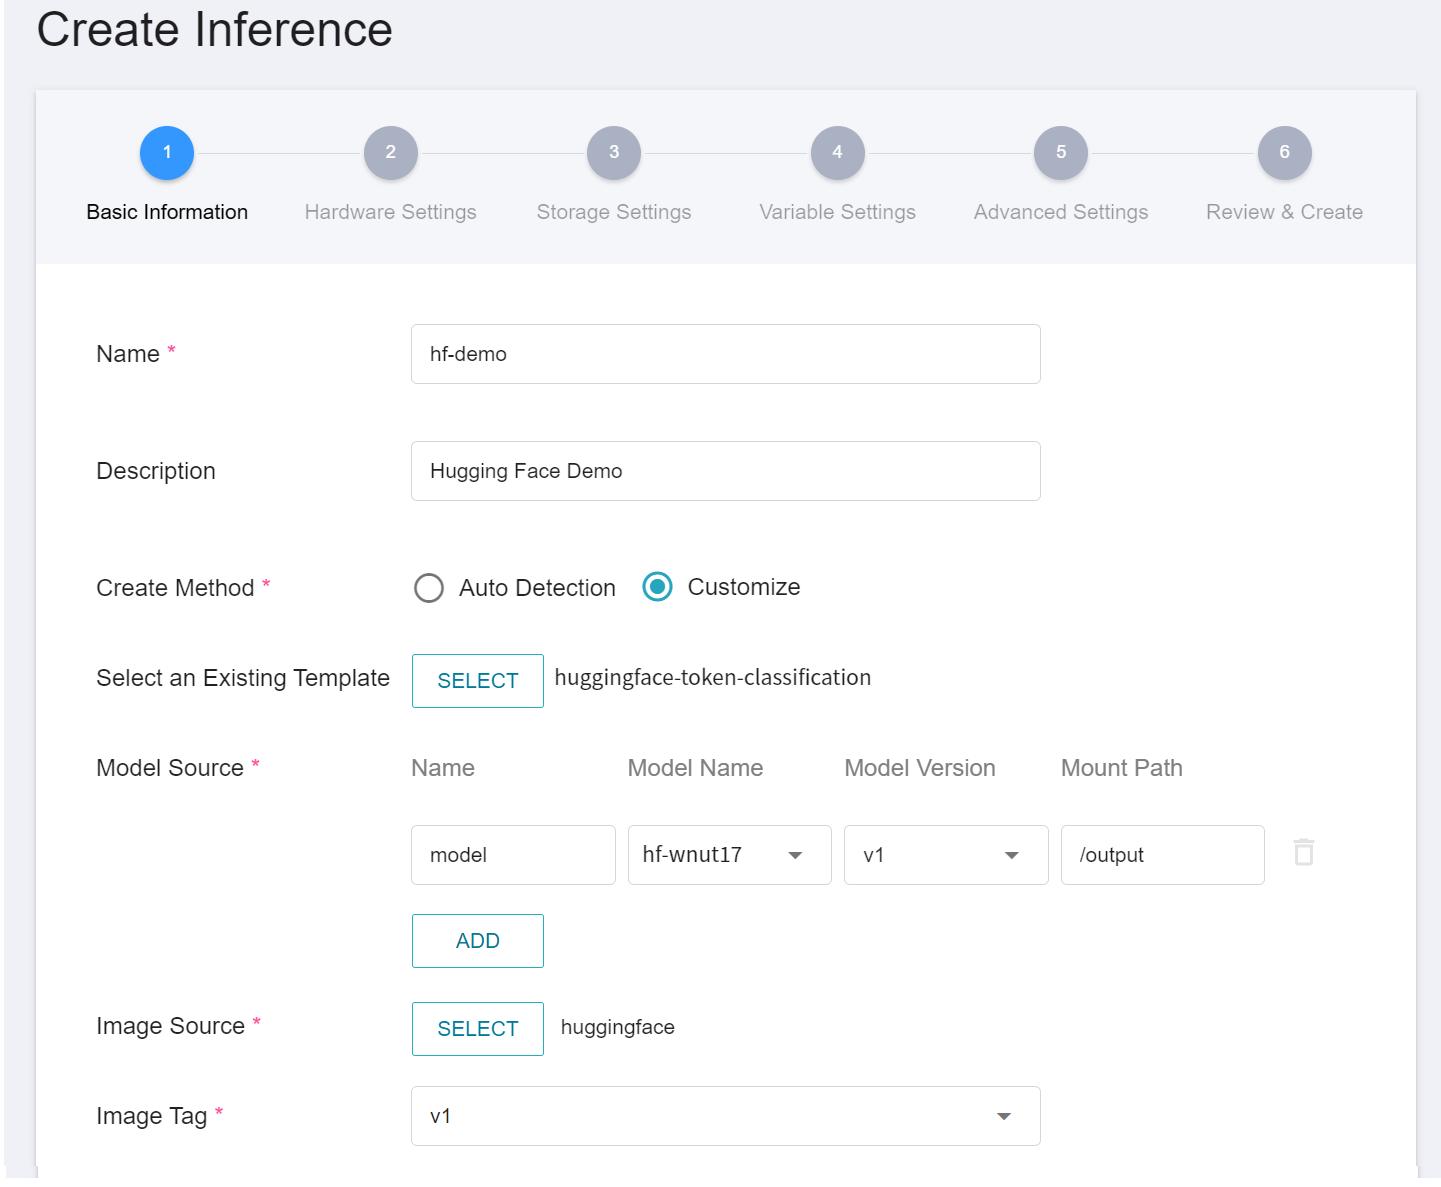The height and width of the screenshot is (1187, 1441).
Task: Jump to step 3 Storage Settings circle
Action: click(x=614, y=153)
